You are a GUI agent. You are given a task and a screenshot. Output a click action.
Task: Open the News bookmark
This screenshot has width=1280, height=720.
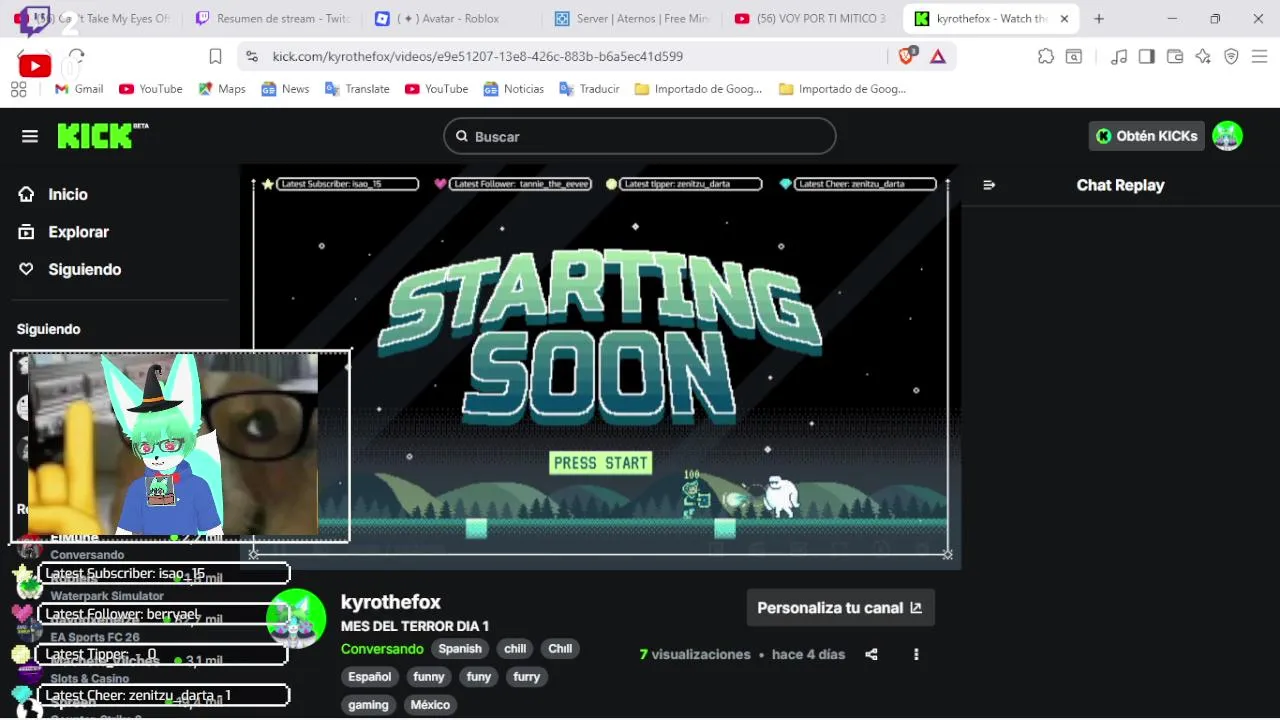click(286, 89)
